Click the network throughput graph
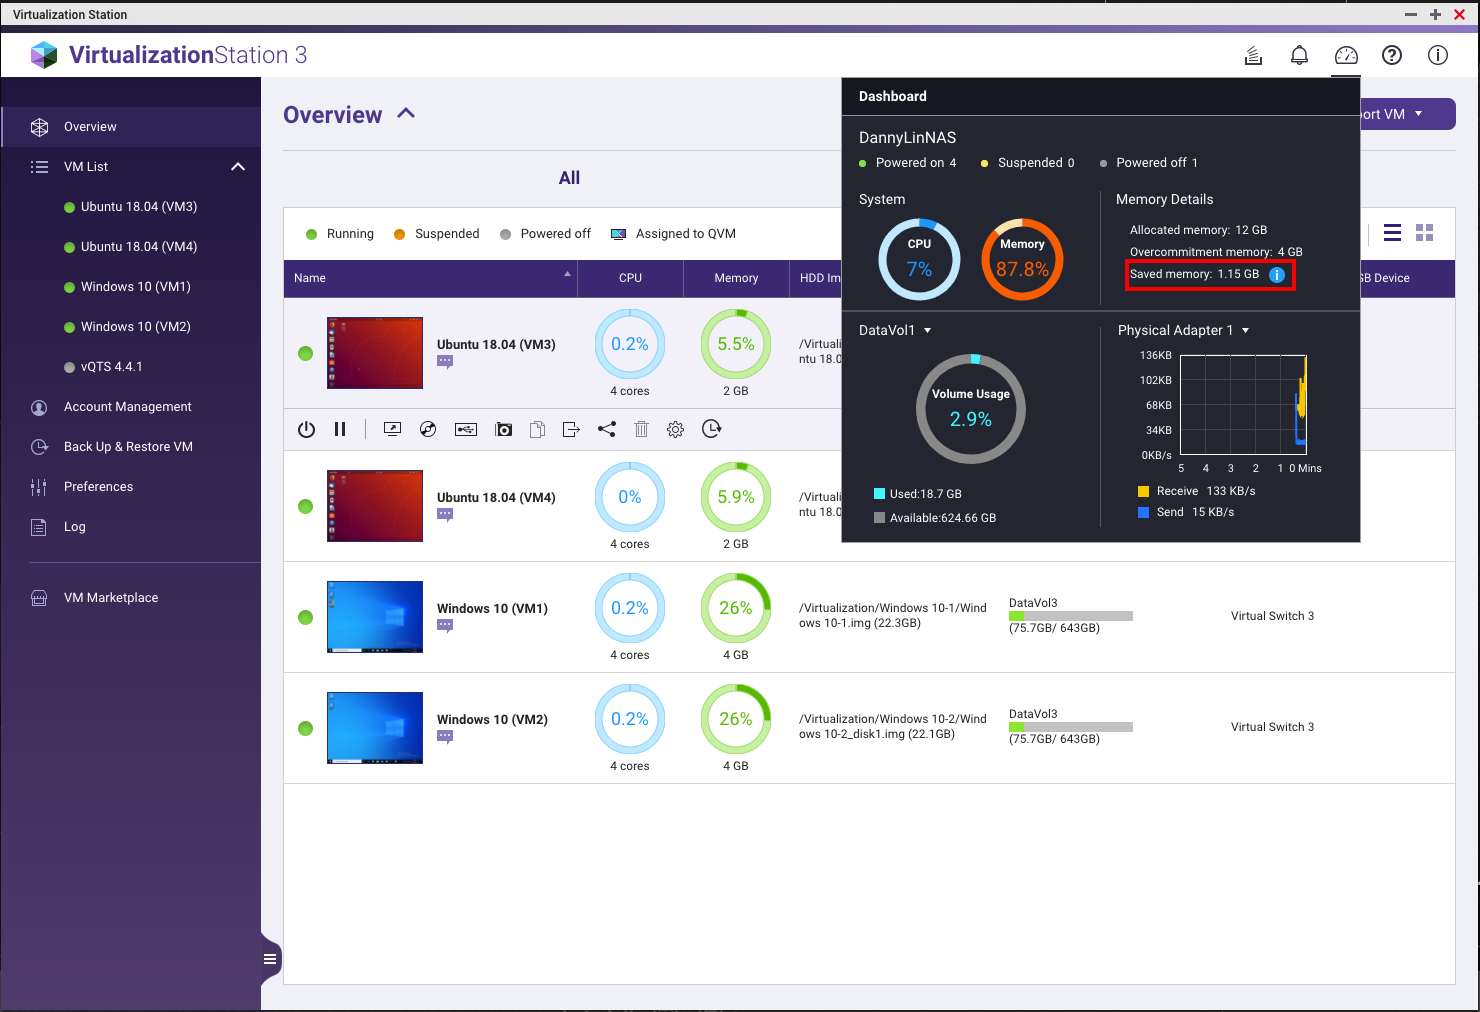Viewport: 1480px width, 1012px height. pos(1243,405)
